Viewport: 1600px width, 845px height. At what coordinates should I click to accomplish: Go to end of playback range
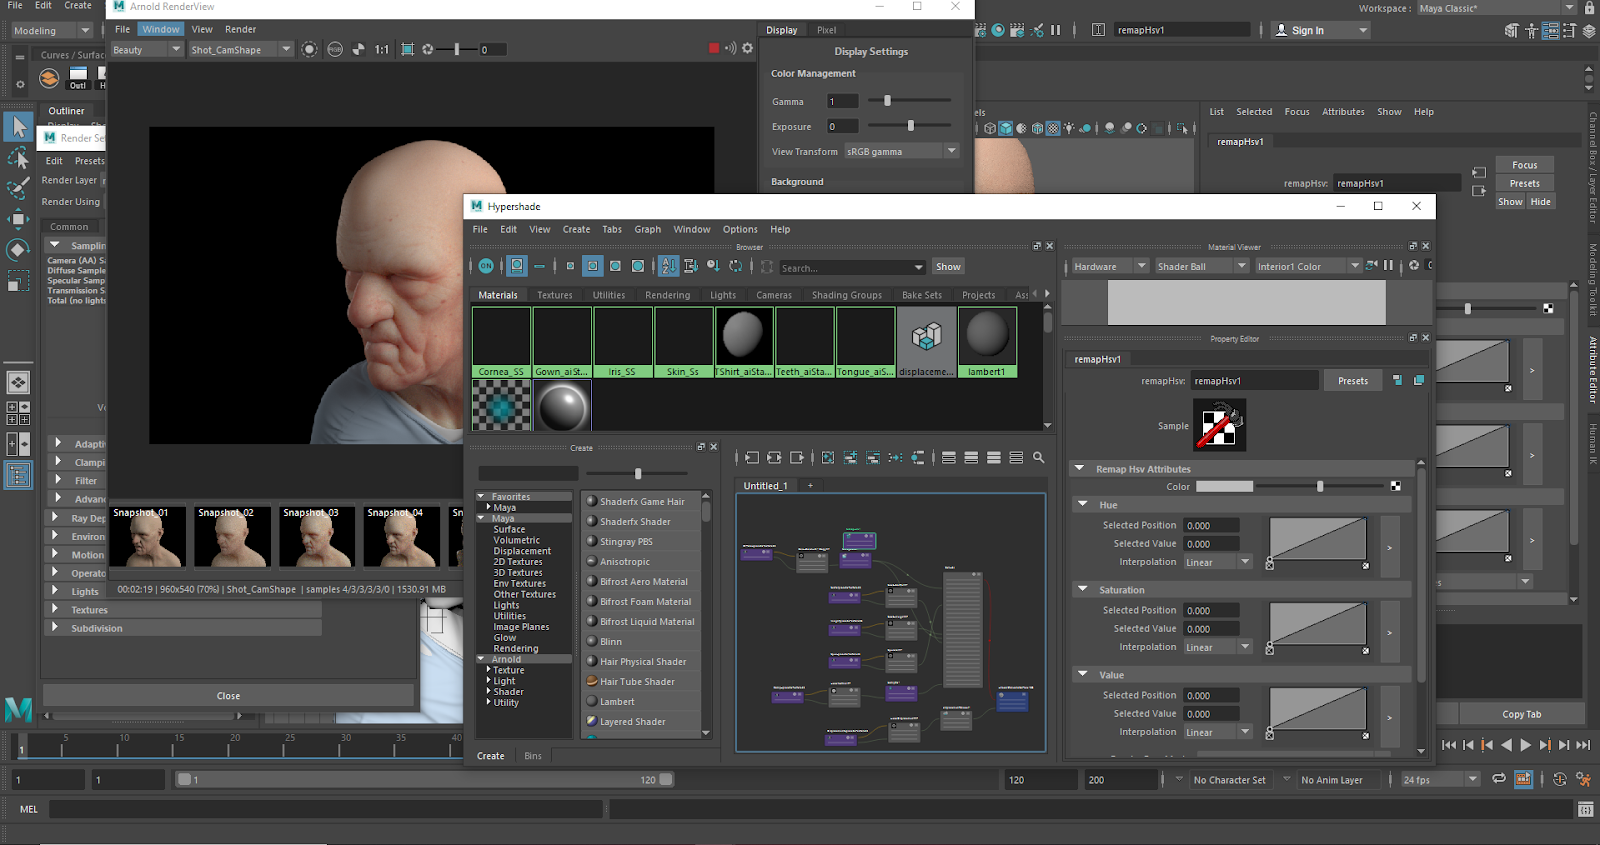point(1583,744)
